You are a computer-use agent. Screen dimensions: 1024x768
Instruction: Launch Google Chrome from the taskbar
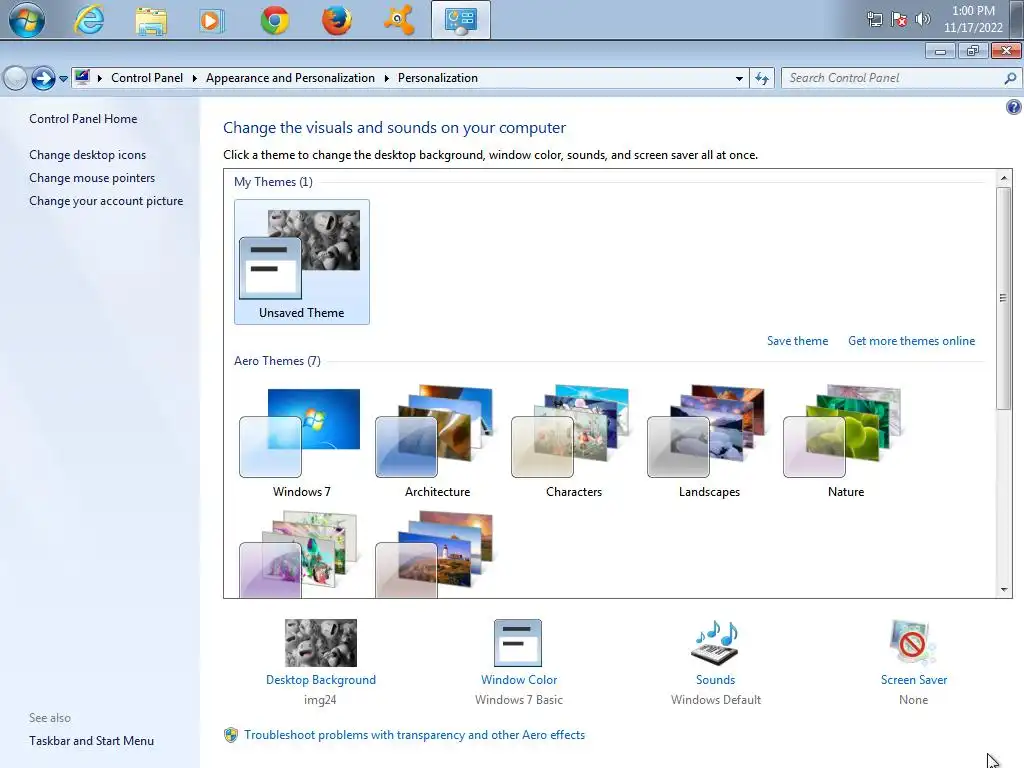coord(274,20)
